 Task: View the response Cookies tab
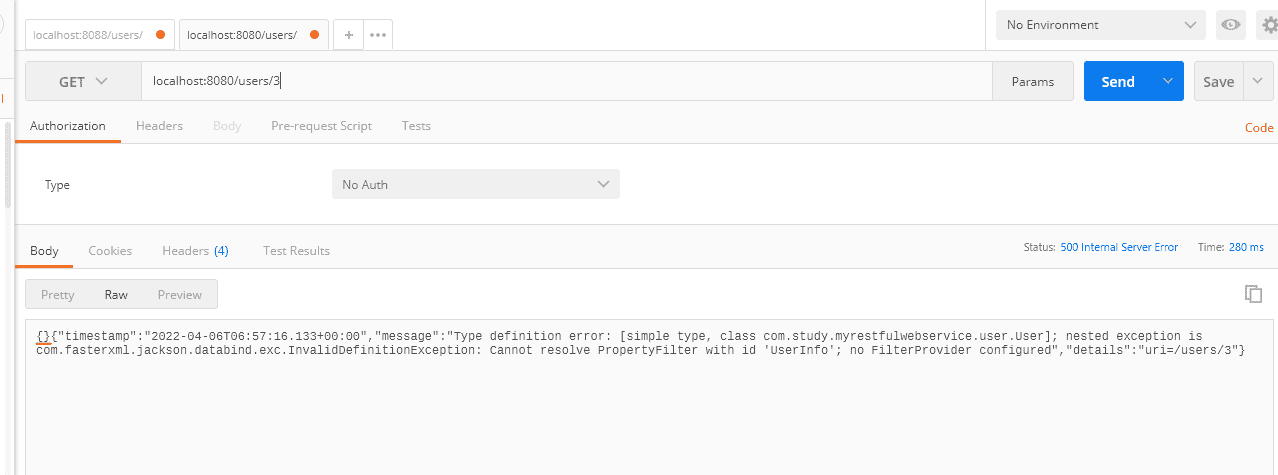pos(110,251)
